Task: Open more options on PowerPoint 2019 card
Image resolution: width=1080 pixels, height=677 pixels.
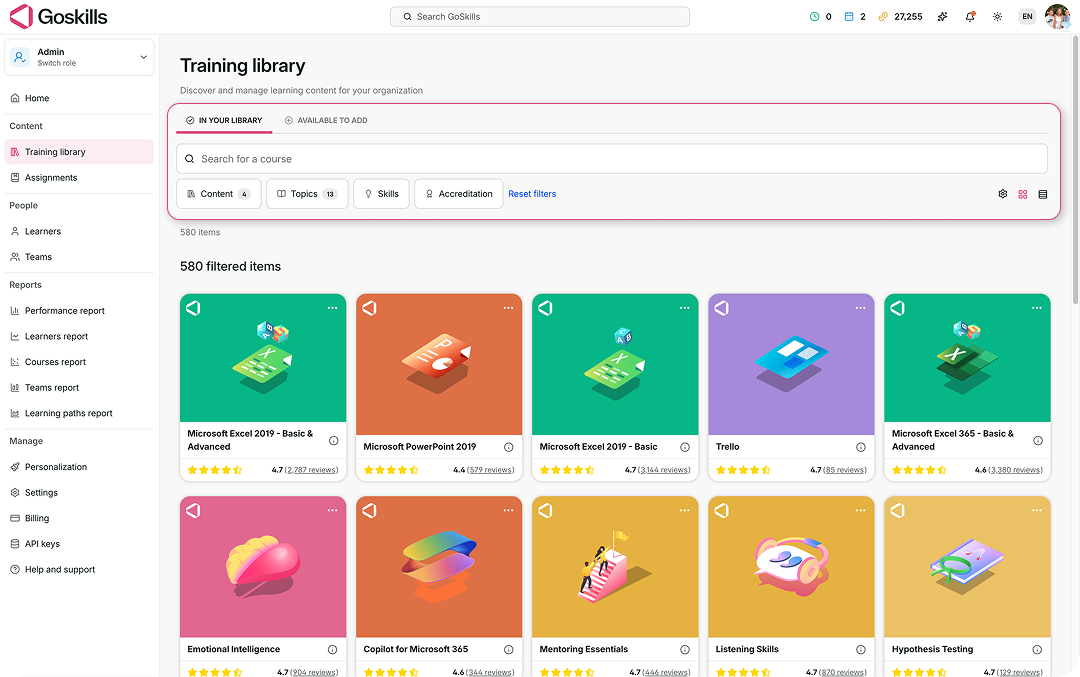Action: 508,308
